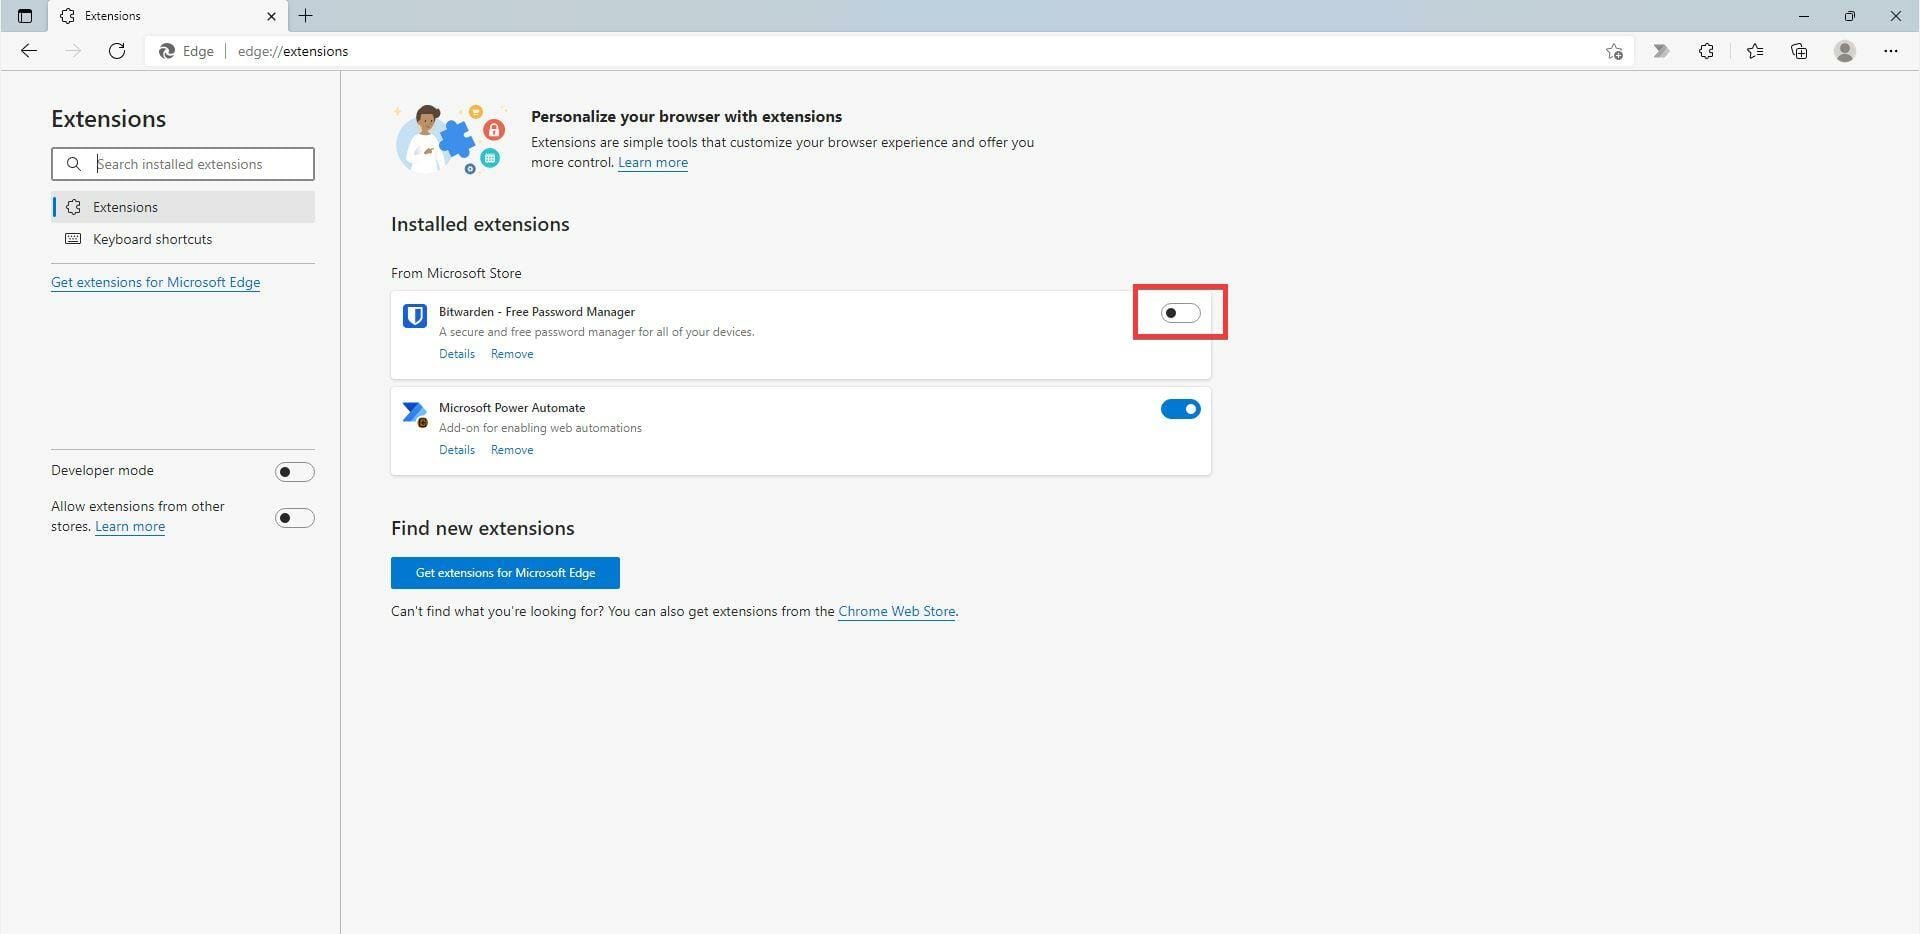Open the profile avatar icon
Viewport: 1920px width, 934px height.
[1845, 51]
